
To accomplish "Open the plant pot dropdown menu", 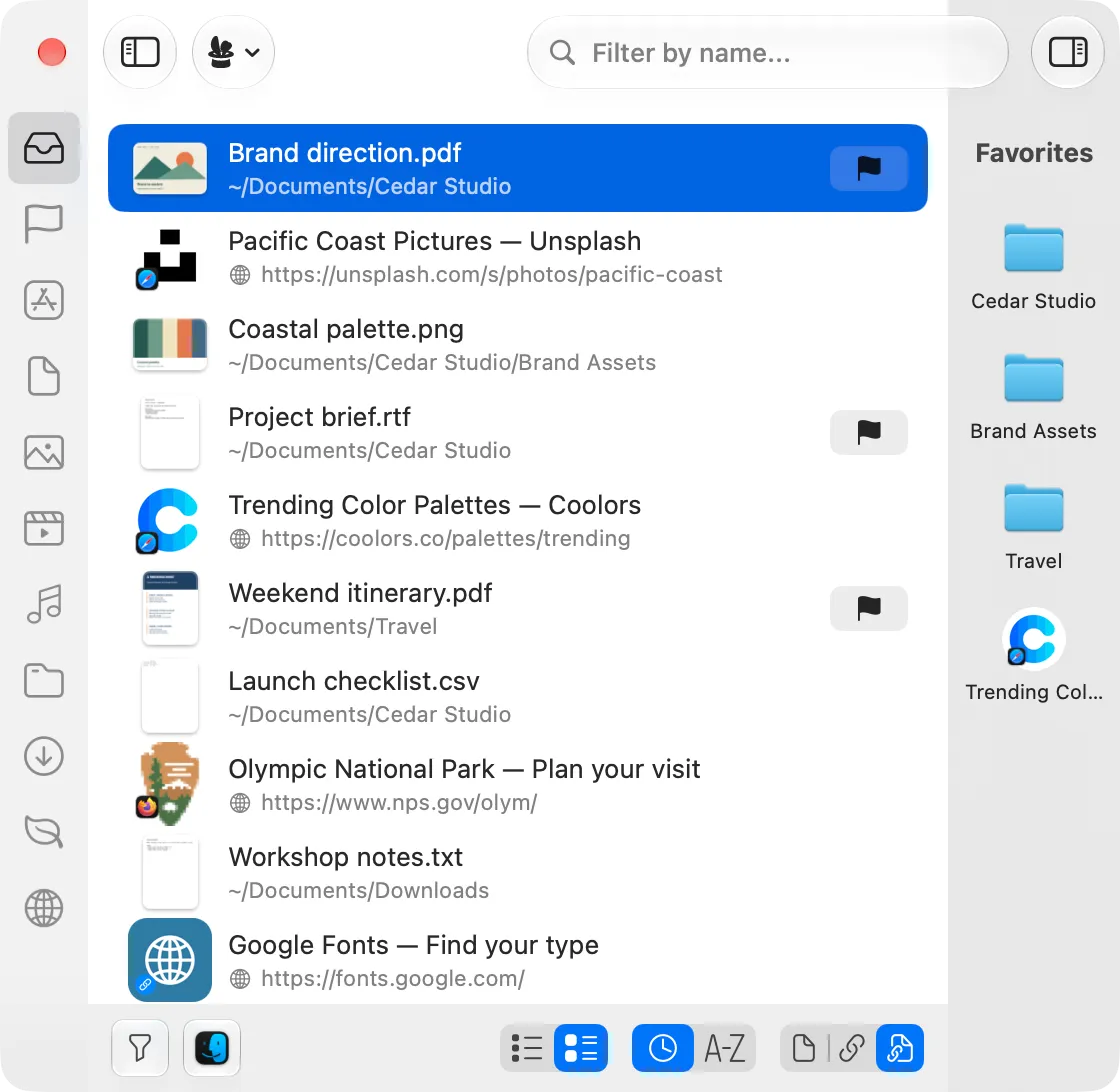I will point(234,52).
